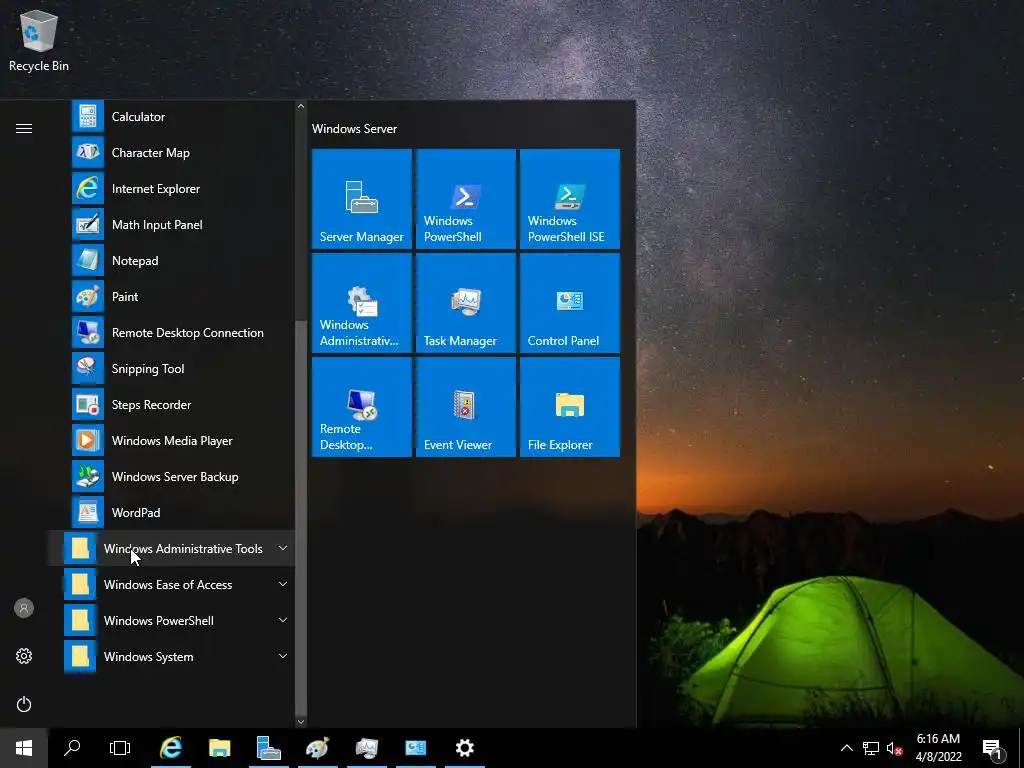Image resolution: width=1024 pixels, height=768 pixels.
Task: Click the muted volume tray icon
Action: tap(895, 748)
